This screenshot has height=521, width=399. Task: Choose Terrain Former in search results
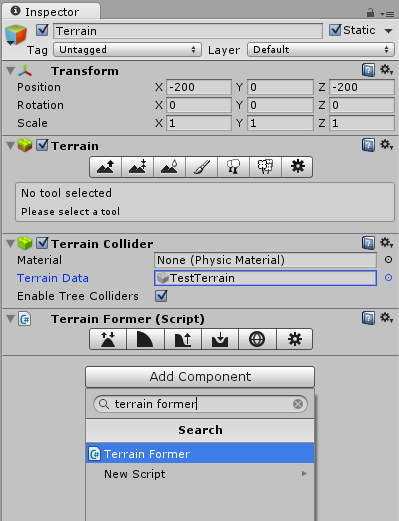point(200,453)
